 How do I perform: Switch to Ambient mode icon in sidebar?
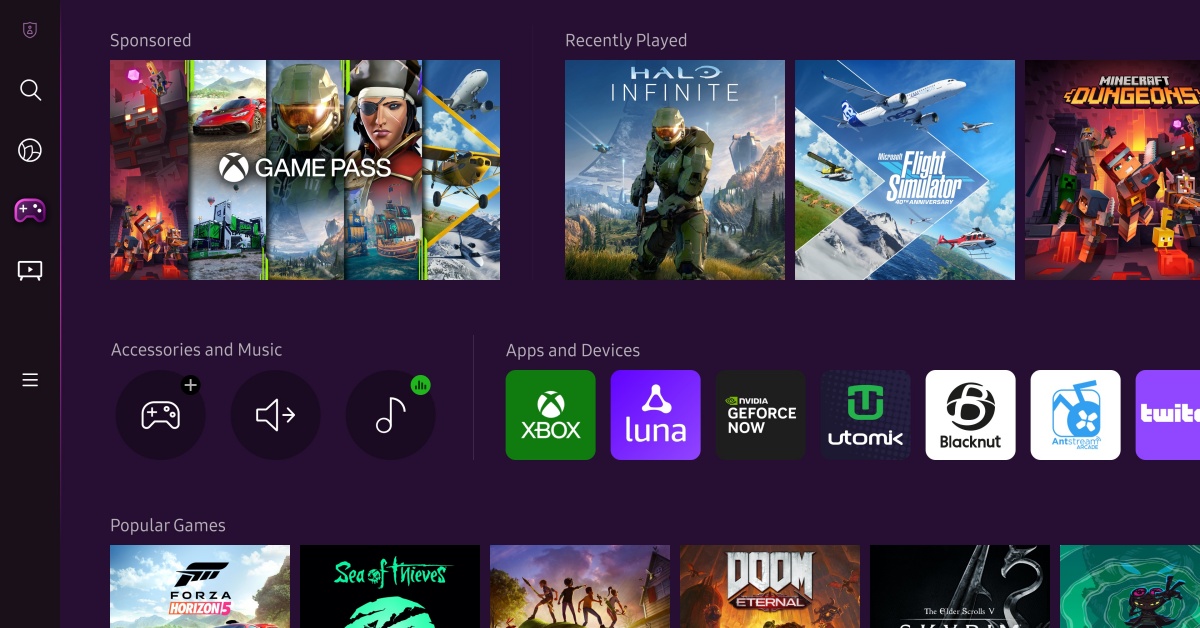click(x=30, y=150)
